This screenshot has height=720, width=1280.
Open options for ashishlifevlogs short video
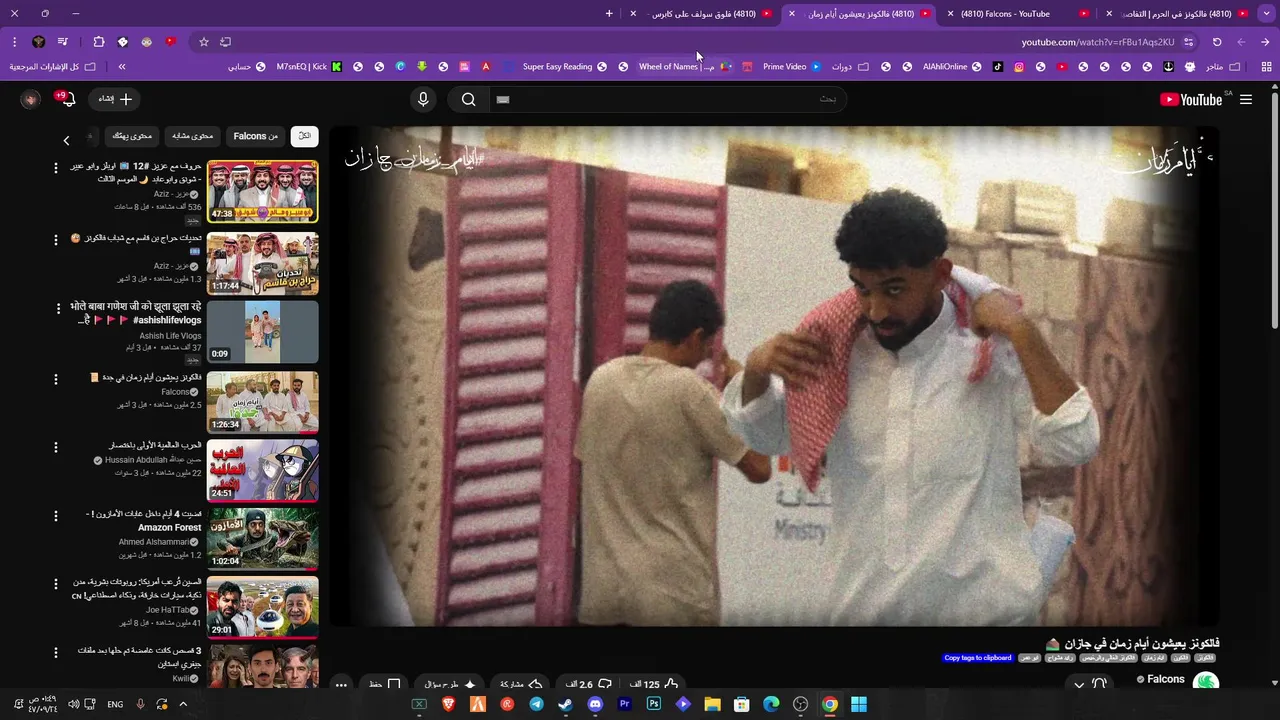tap(58, 308)
